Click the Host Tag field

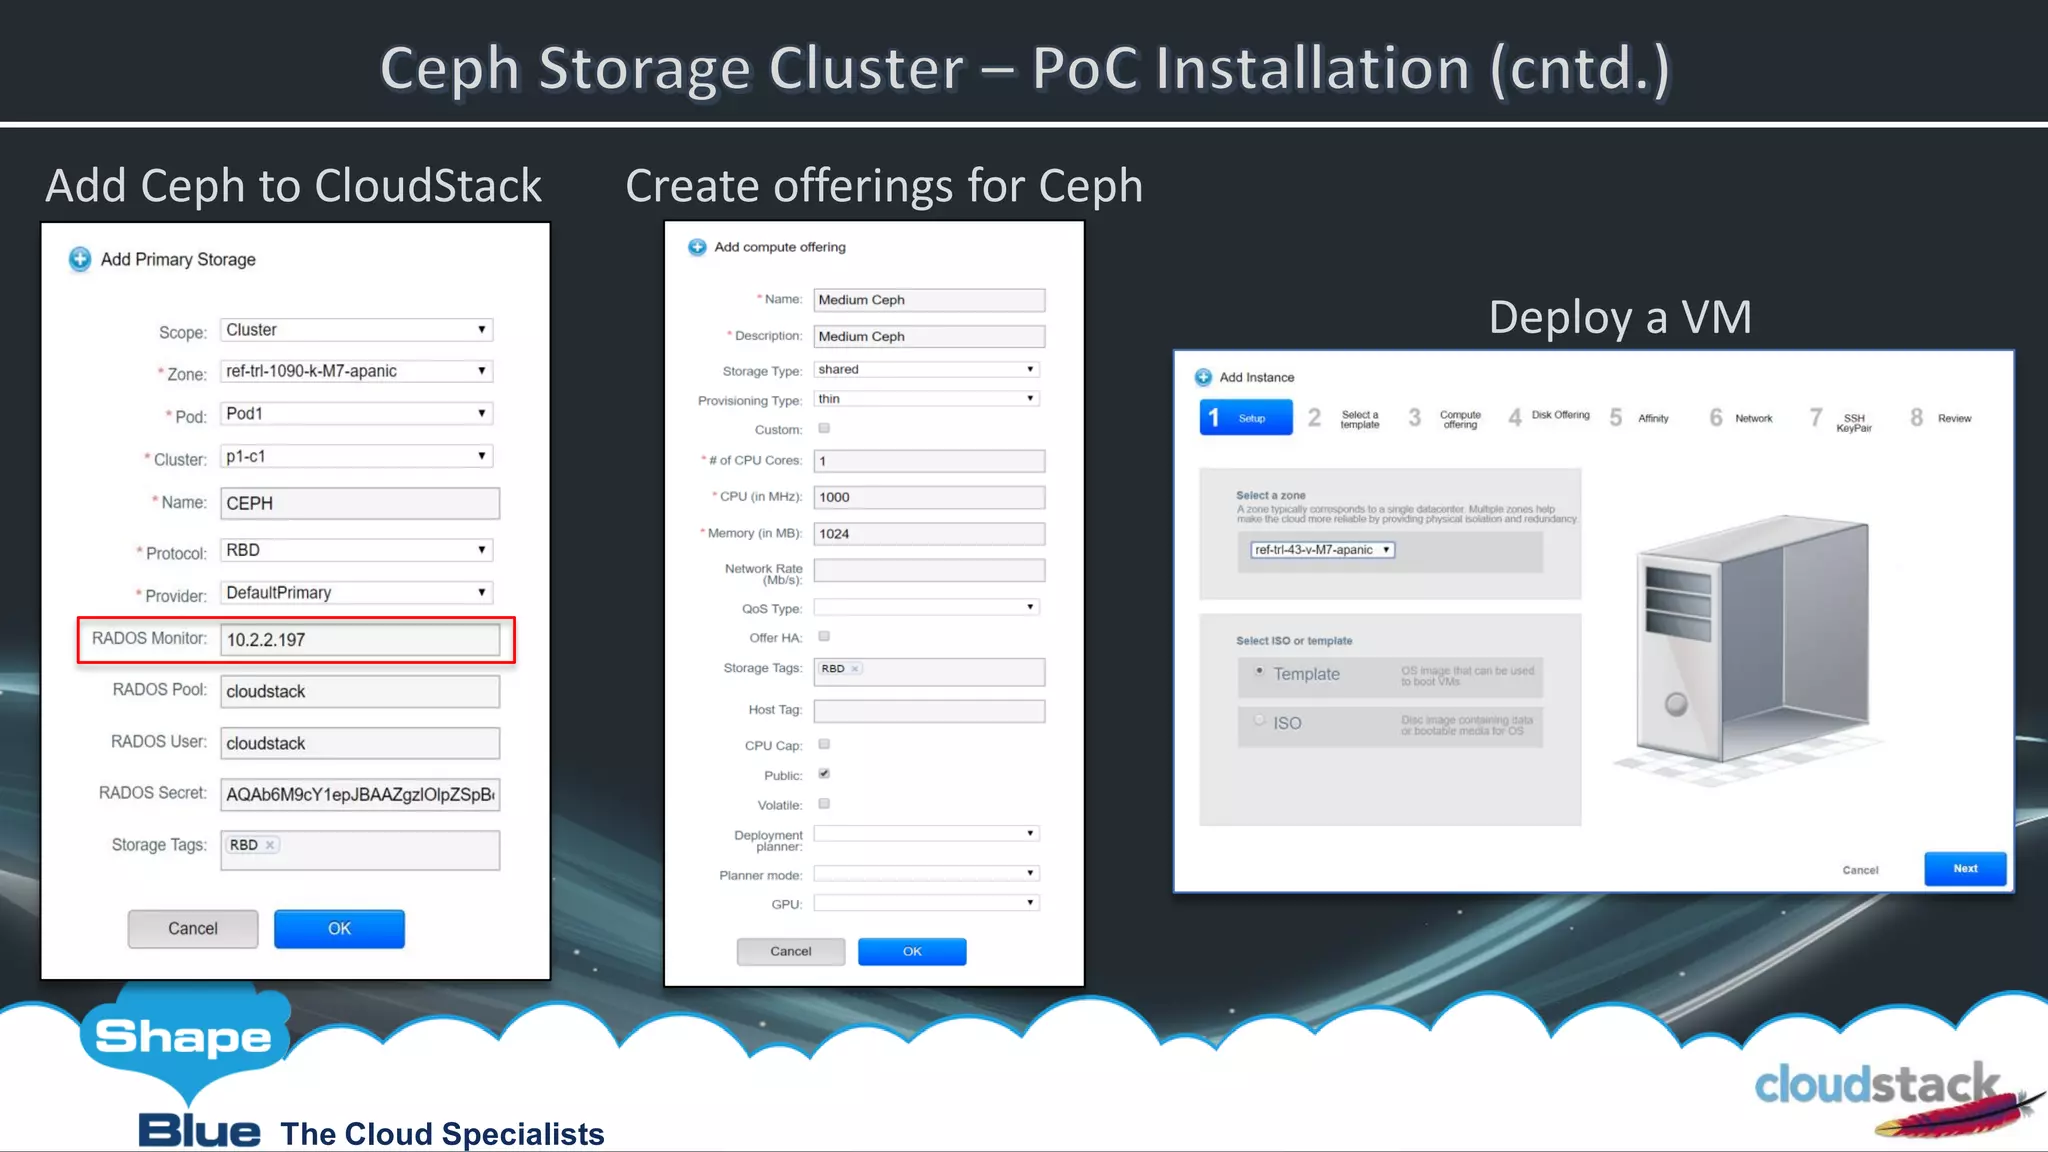[929, 711]
